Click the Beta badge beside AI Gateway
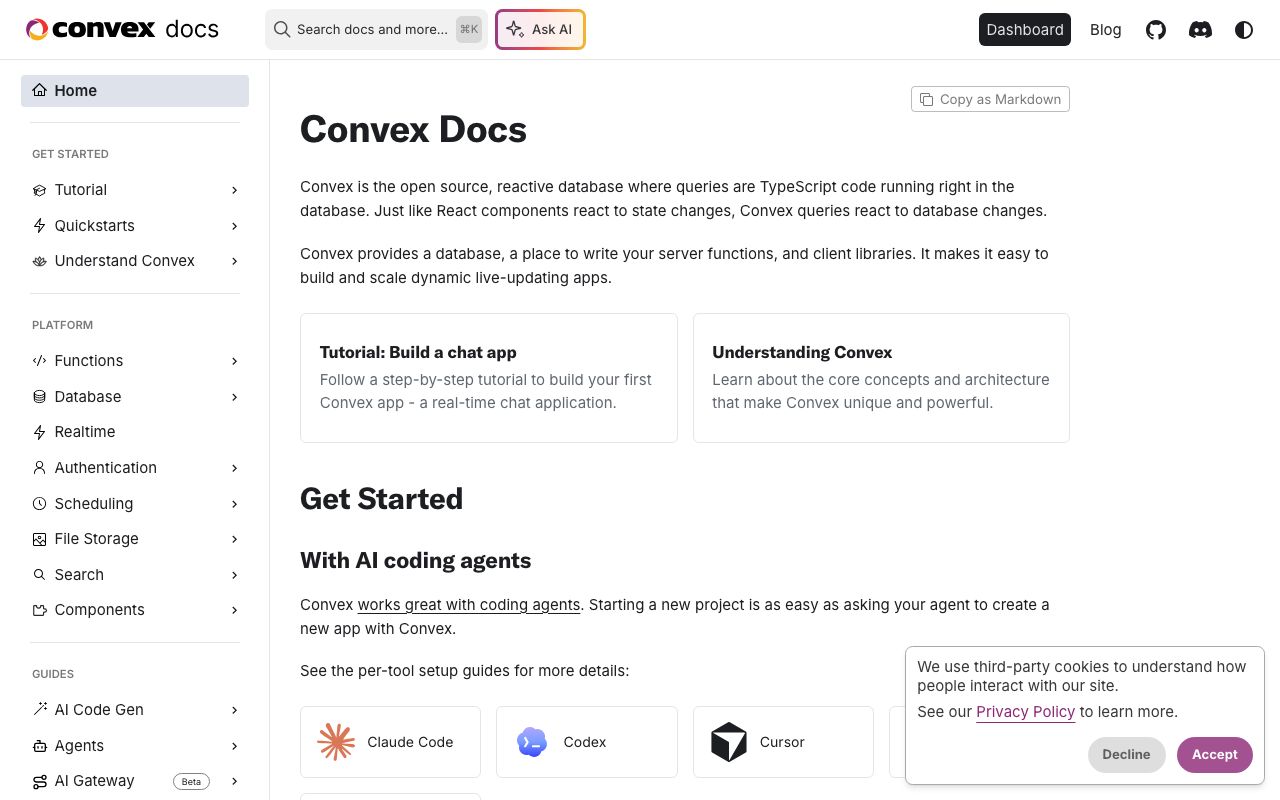Viewport: 1280px width, 800px height. (x=191, y=782)
